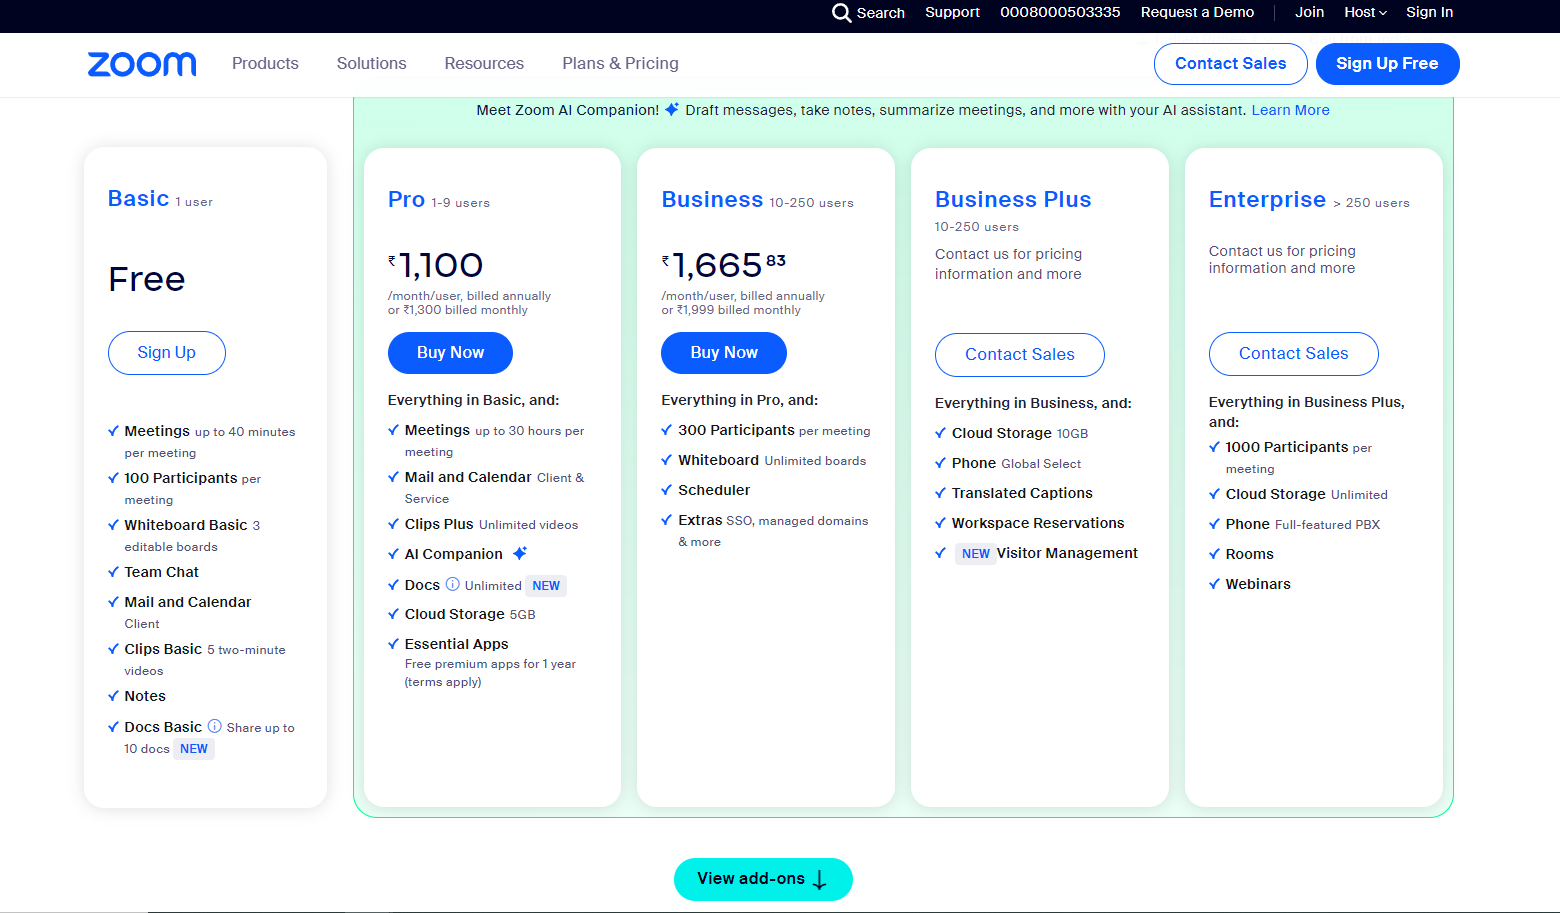Click the Enterprise plan title
The image size is (1560, 913).
1267,200
